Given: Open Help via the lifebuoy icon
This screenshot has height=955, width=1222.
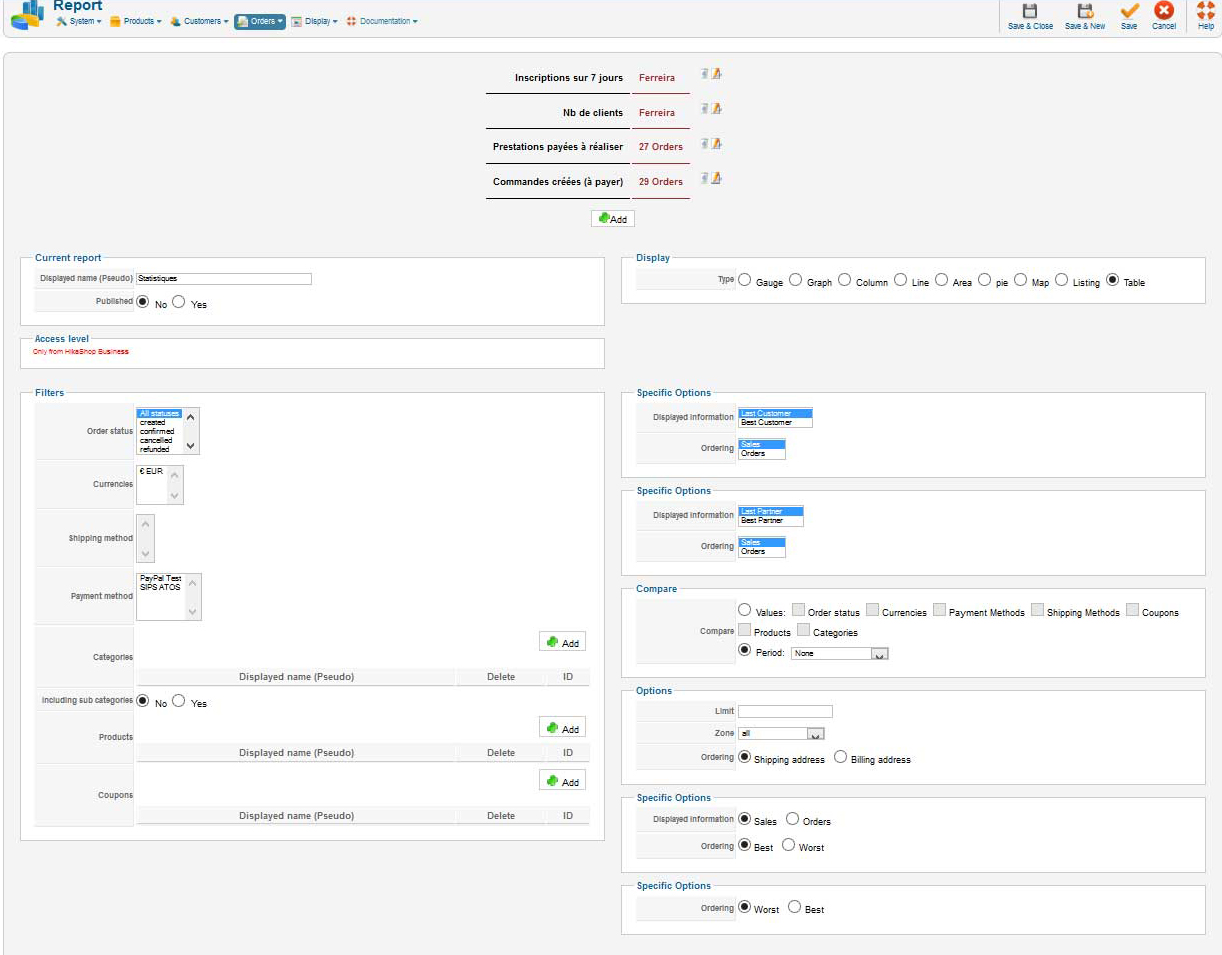Looking at the screenshot, I should (x=1206, y=11).
